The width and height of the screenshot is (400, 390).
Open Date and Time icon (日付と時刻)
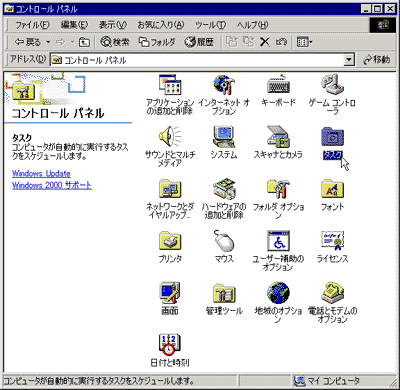pyautogui.click(x=170, y=345)
